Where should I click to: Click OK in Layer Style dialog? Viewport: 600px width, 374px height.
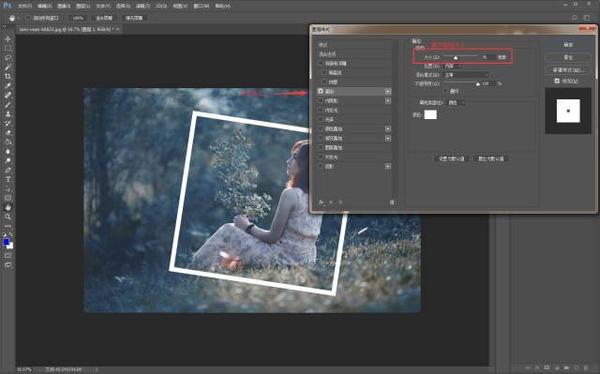point(568,45)
